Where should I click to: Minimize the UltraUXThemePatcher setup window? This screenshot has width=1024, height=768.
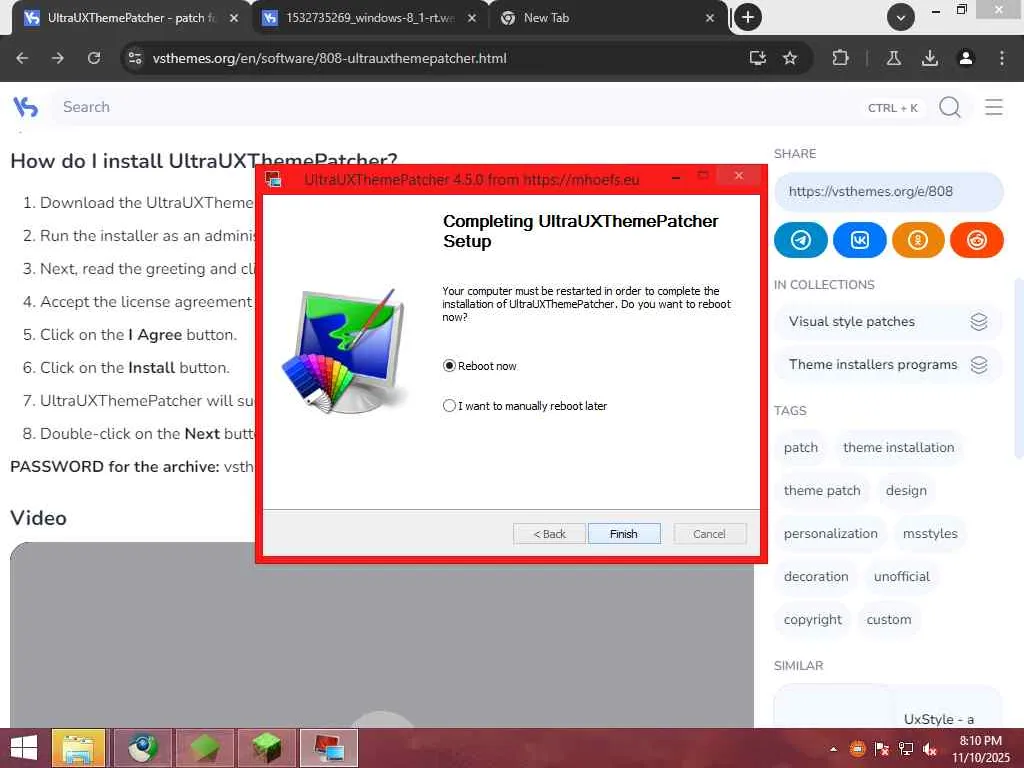(x=676, y=176)
